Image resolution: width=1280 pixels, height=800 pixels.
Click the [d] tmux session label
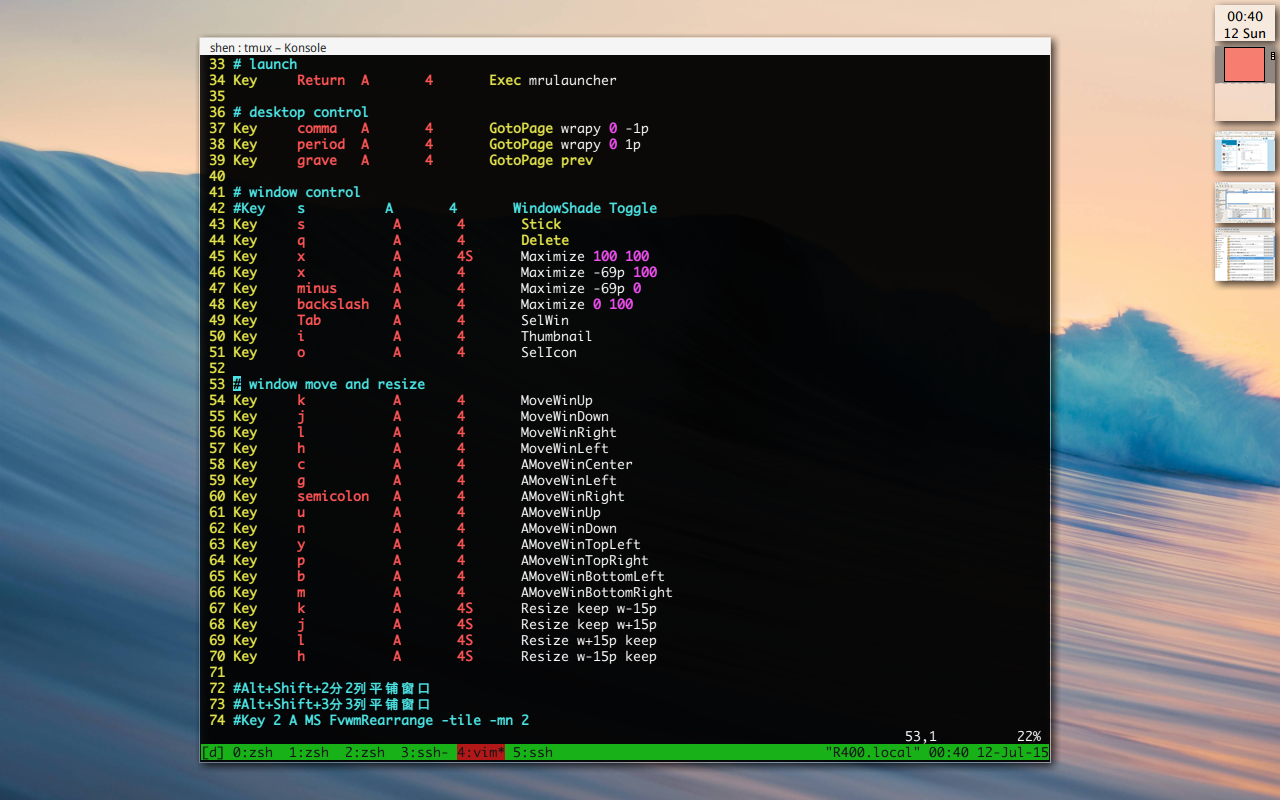tap(213, 752)
